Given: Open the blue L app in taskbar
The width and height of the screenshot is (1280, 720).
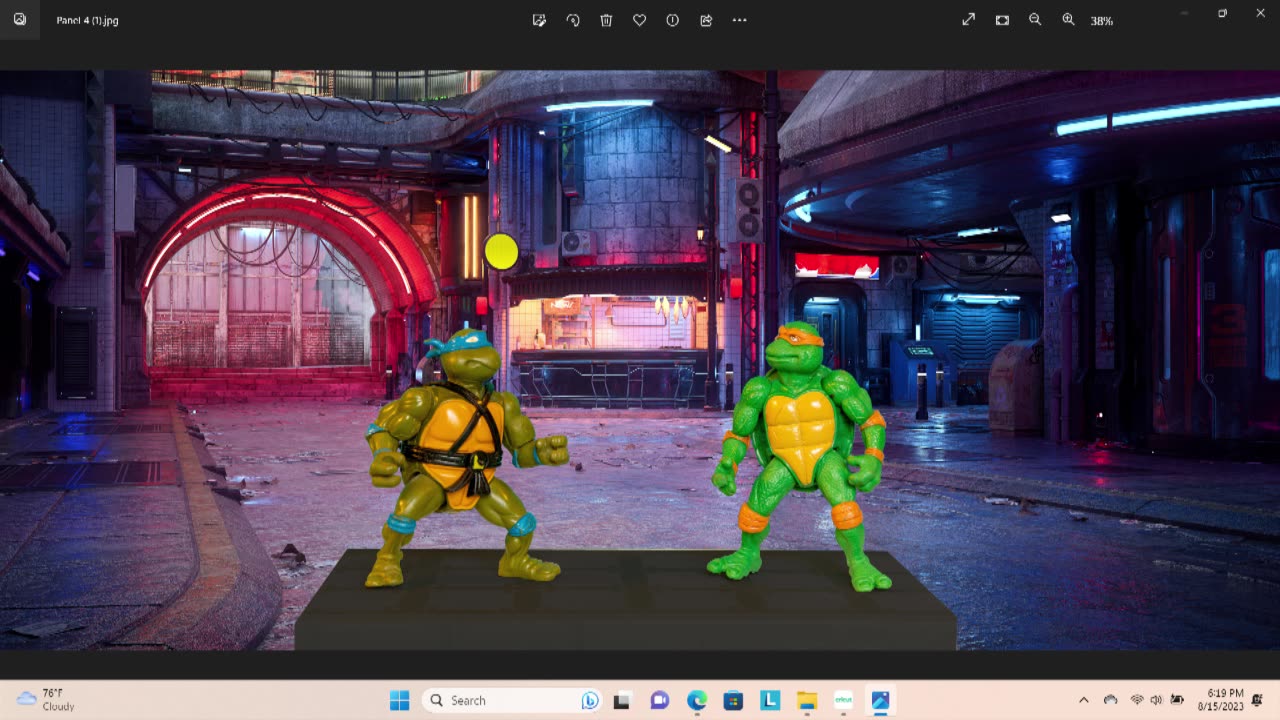Looking at the screenshot, I should click(770, 701).
